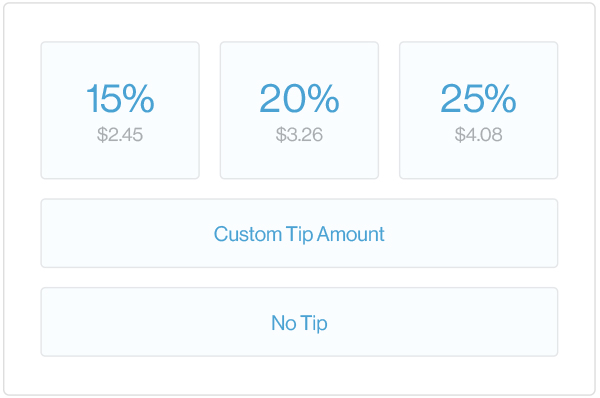This screenshot has width=600, height=398.
Task: Tap the $4.08 tip amount
Action: [478, 135]
